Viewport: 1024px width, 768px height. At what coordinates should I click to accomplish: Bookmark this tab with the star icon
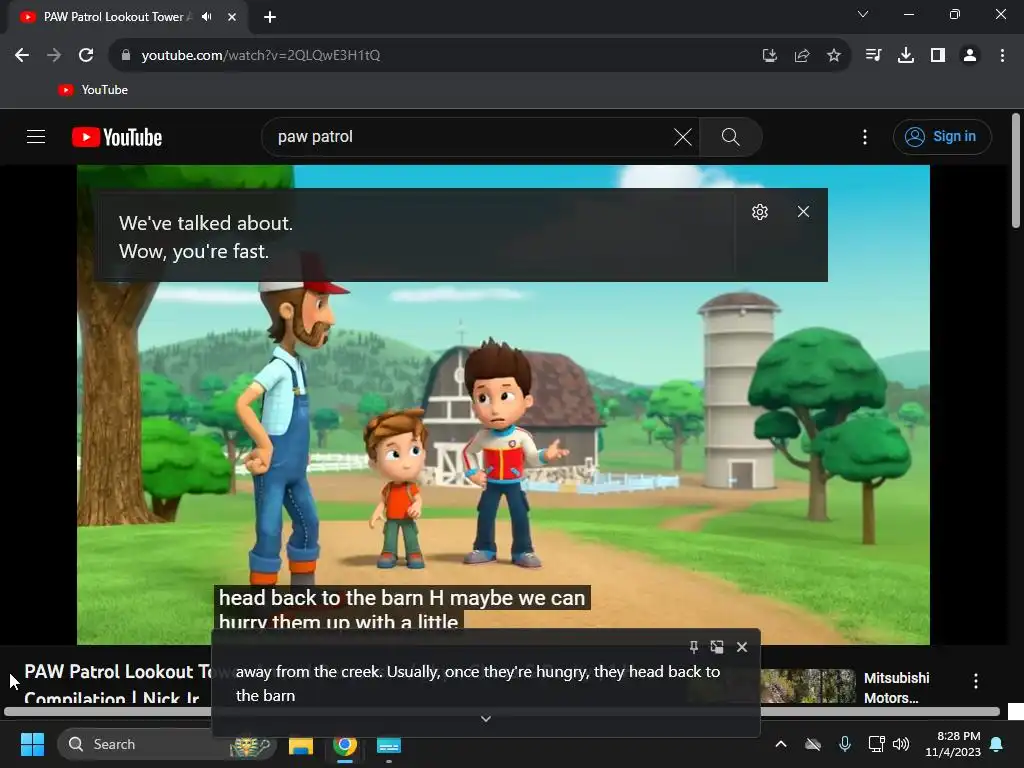point(834,56)
